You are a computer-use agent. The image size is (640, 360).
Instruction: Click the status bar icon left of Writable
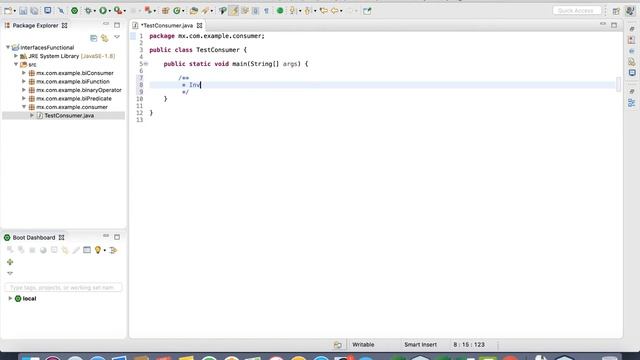pyautogui.click(x=338, y=345)
